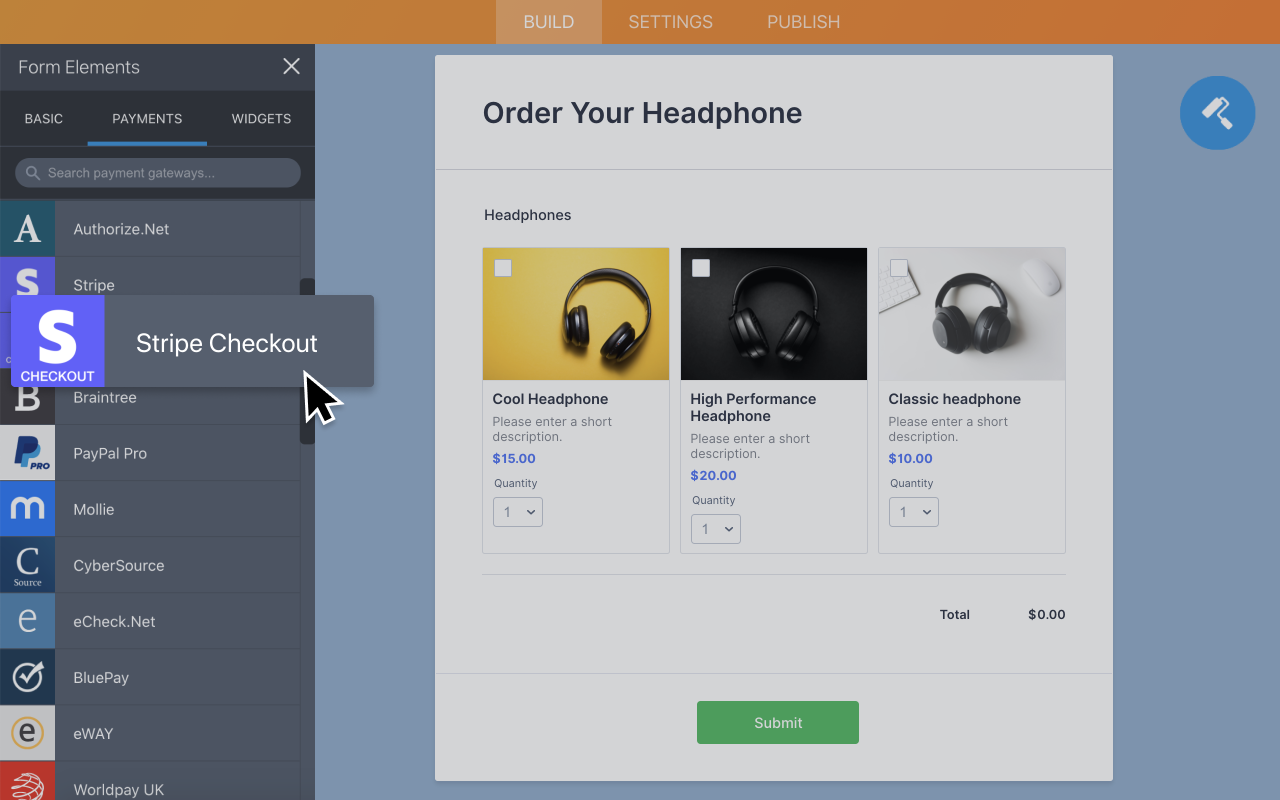The width and height of the screenshot is (1280, 800).
Task: Expand High Performance Headphone quantity selector
Action: pos(716,529)
